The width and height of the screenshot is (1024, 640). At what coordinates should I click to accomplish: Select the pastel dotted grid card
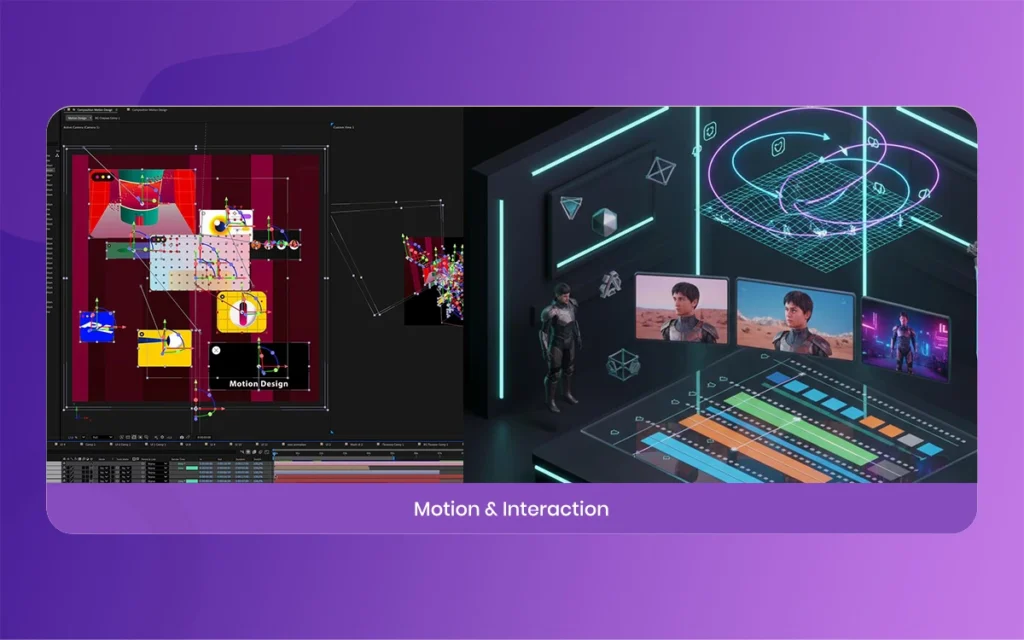pos(200,263)
